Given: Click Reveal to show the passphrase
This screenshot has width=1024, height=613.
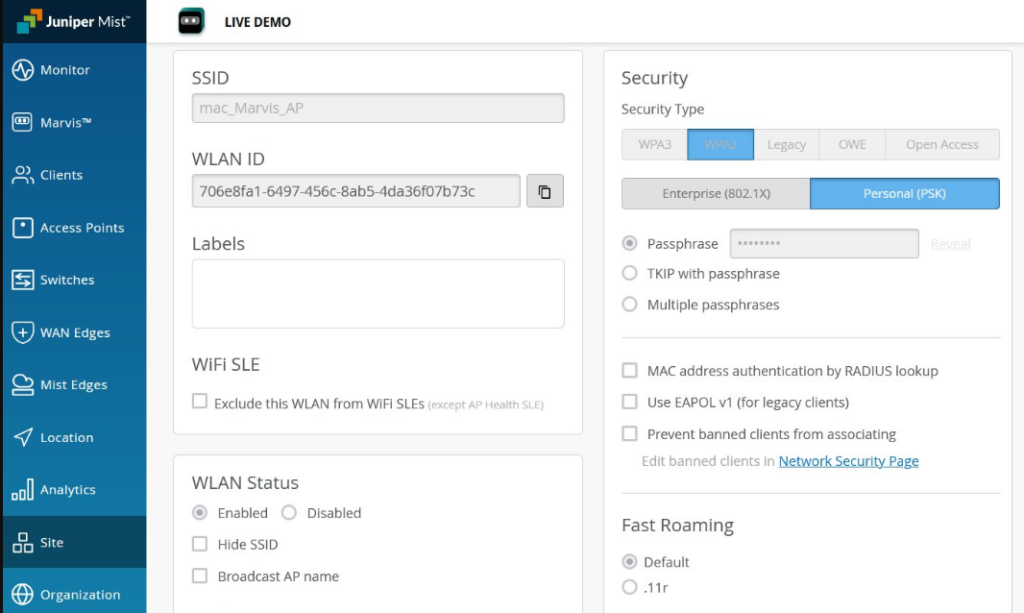Looking at the screenshot, I should tap(950, 244).
